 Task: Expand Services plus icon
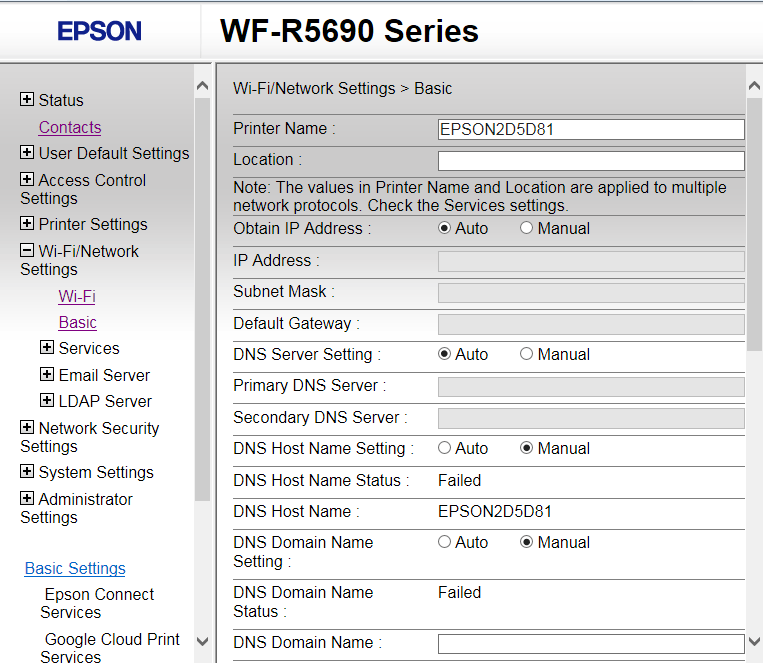click(x=47, y=348)
